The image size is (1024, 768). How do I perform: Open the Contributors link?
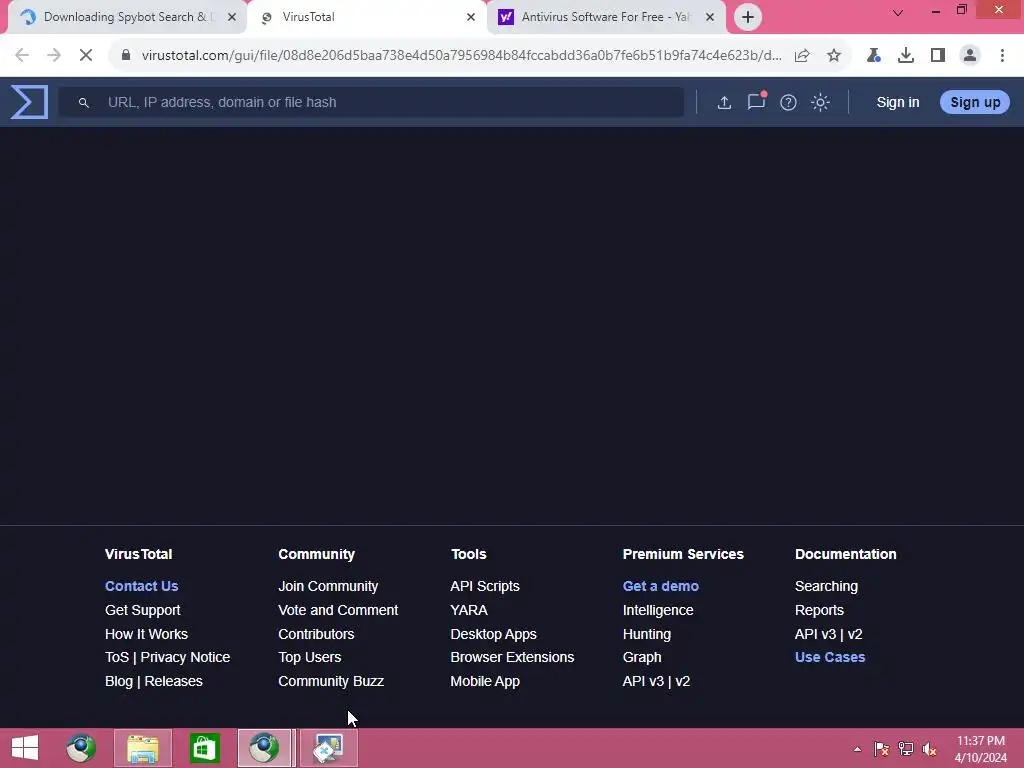[x=316, y=634]
